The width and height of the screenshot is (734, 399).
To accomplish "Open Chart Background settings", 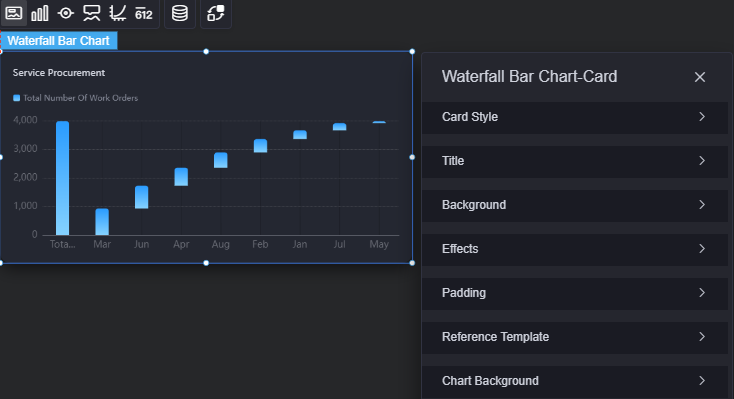I will (574, 381).
